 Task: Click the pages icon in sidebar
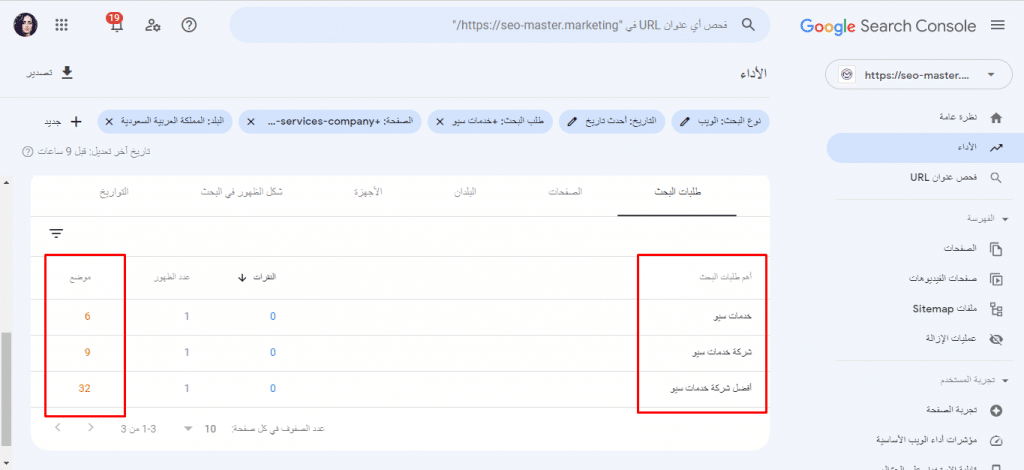click(x=996, y=249)
